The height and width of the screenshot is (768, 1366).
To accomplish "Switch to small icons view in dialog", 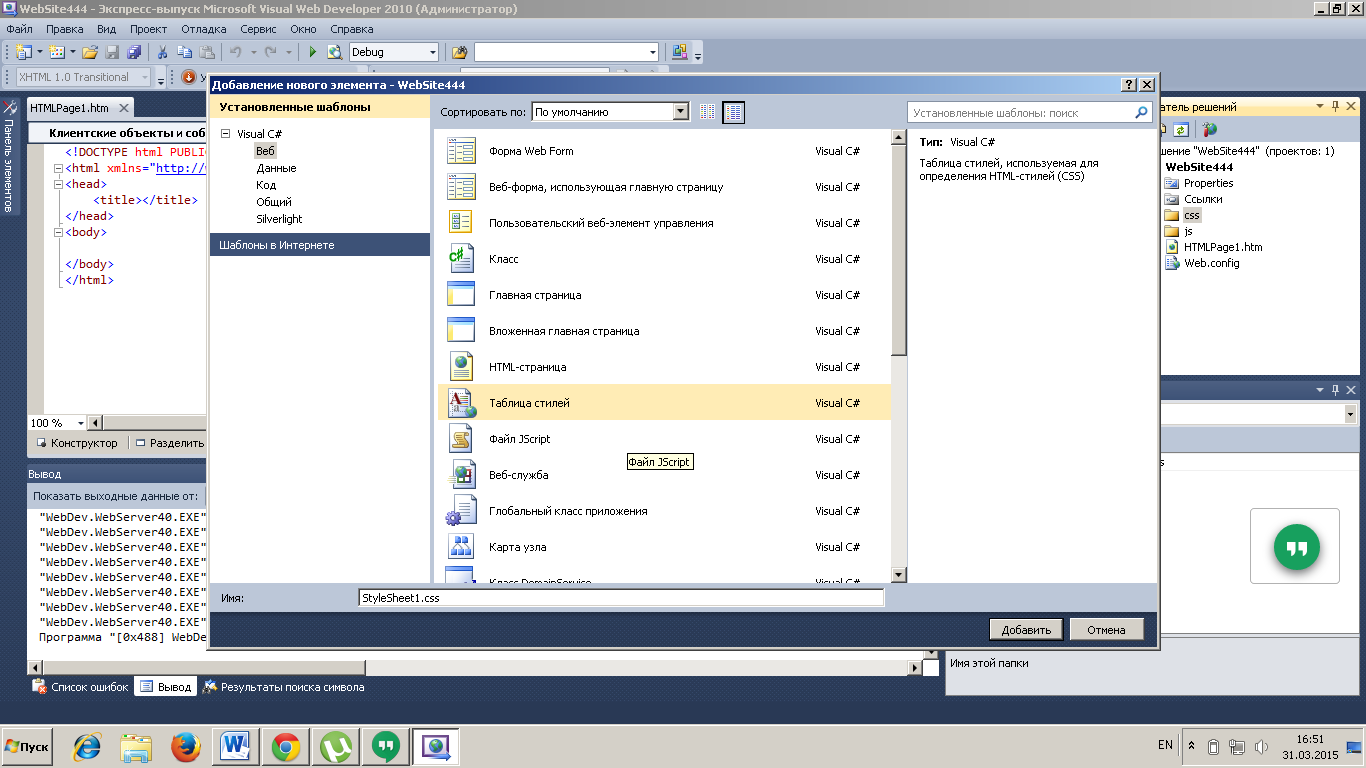I will [707, 112].
